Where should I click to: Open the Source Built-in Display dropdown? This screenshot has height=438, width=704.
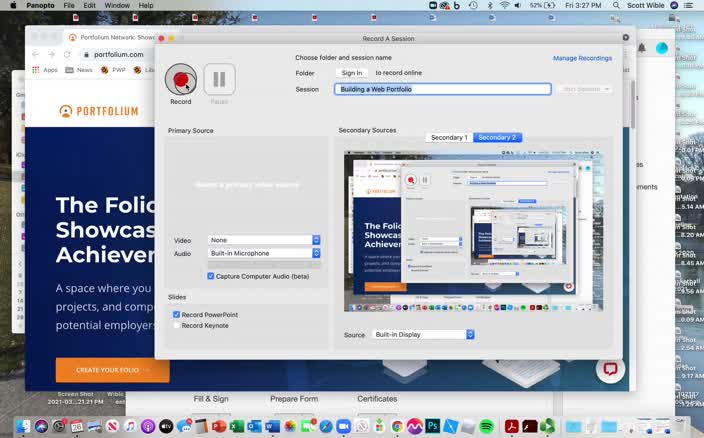422,334
